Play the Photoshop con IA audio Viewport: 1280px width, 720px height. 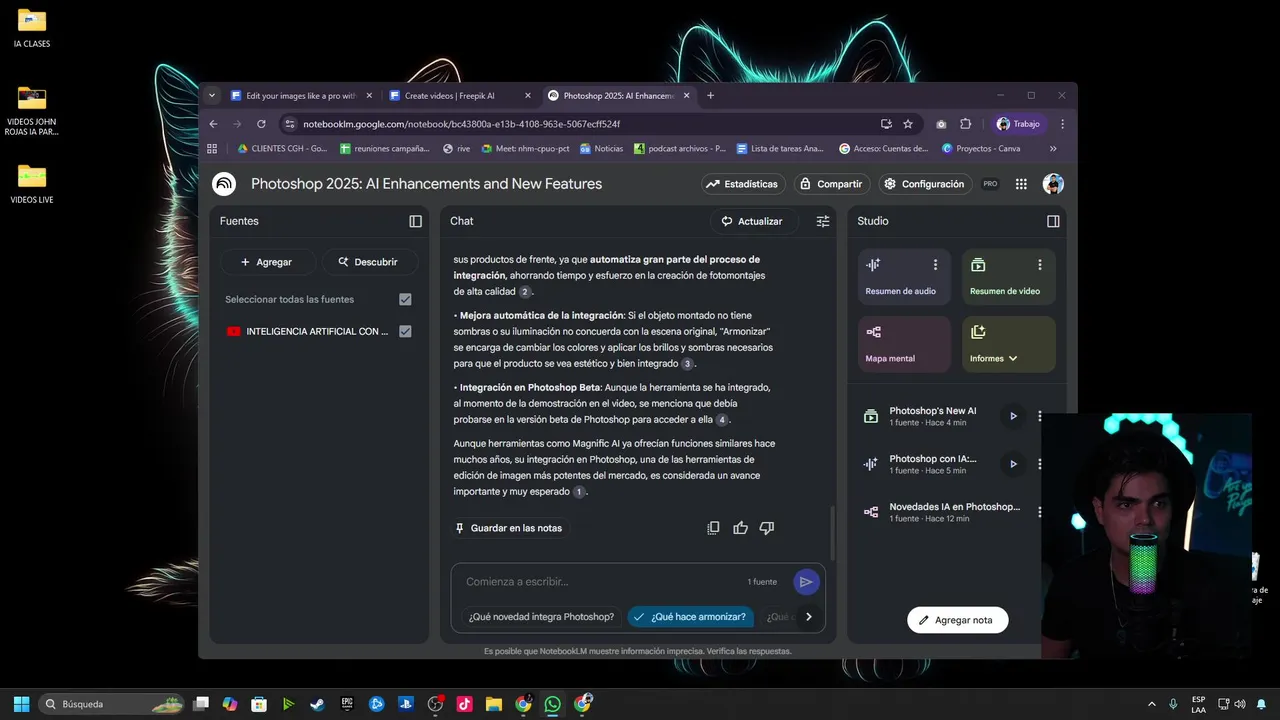pos(1013,464)
